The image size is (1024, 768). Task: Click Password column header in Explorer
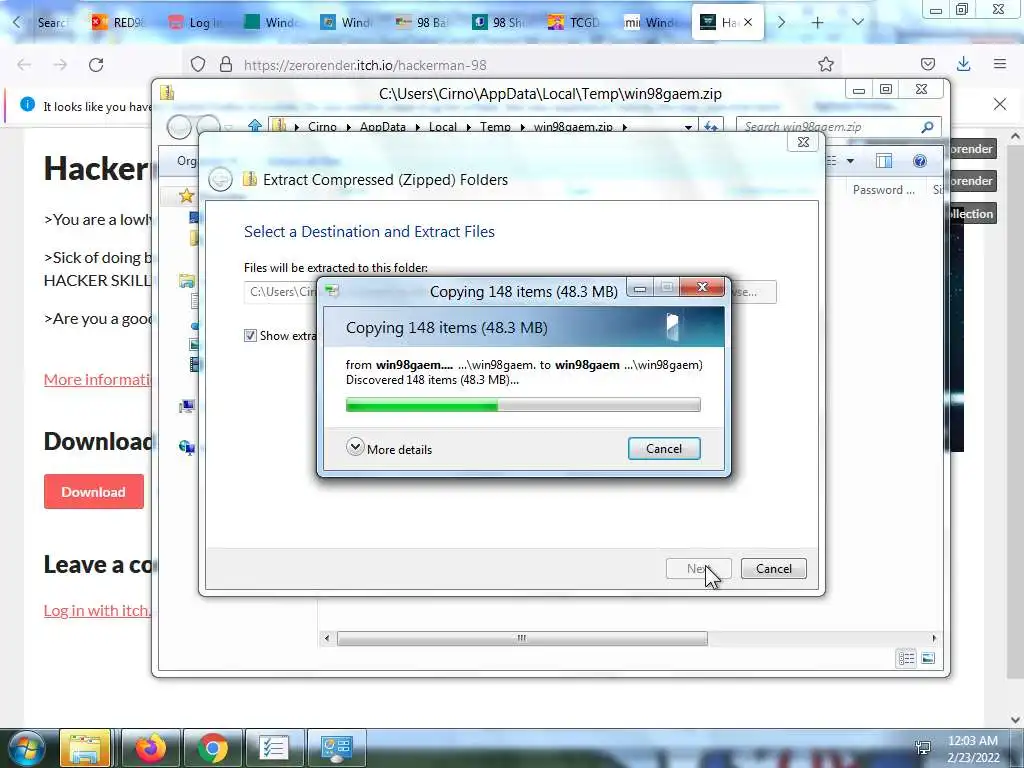click(x=884, y=189)
